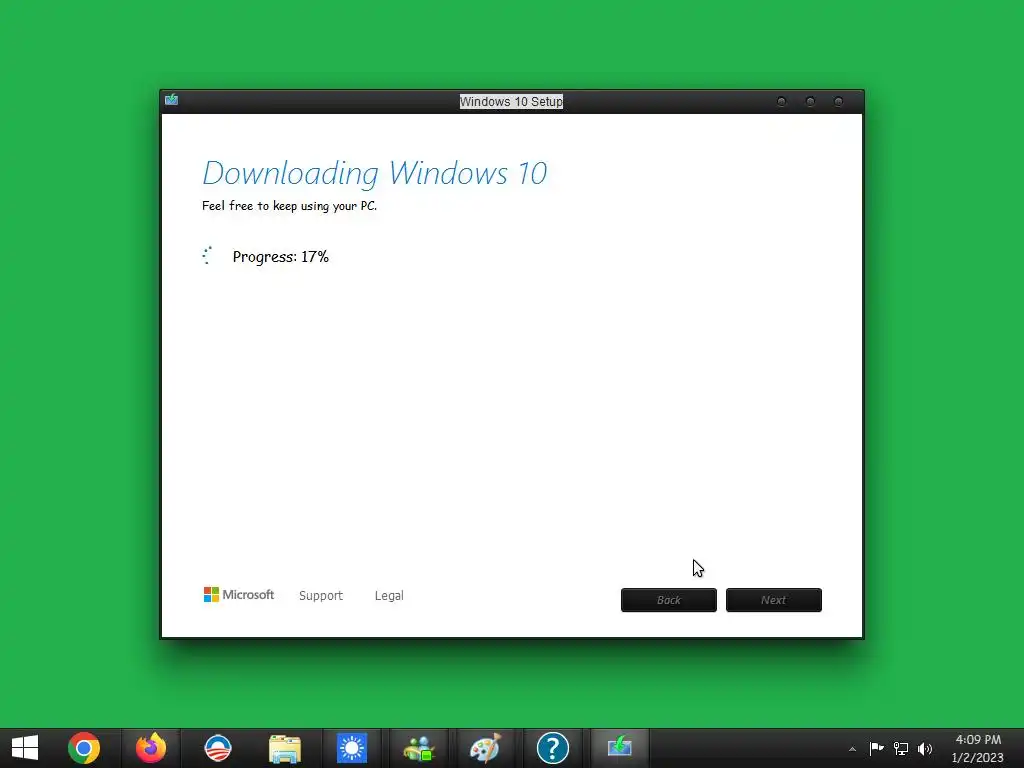Close the Windows 10 Setup window
Image resolution: width=1024 pixels, height=768 pixels.
(839, 101)
